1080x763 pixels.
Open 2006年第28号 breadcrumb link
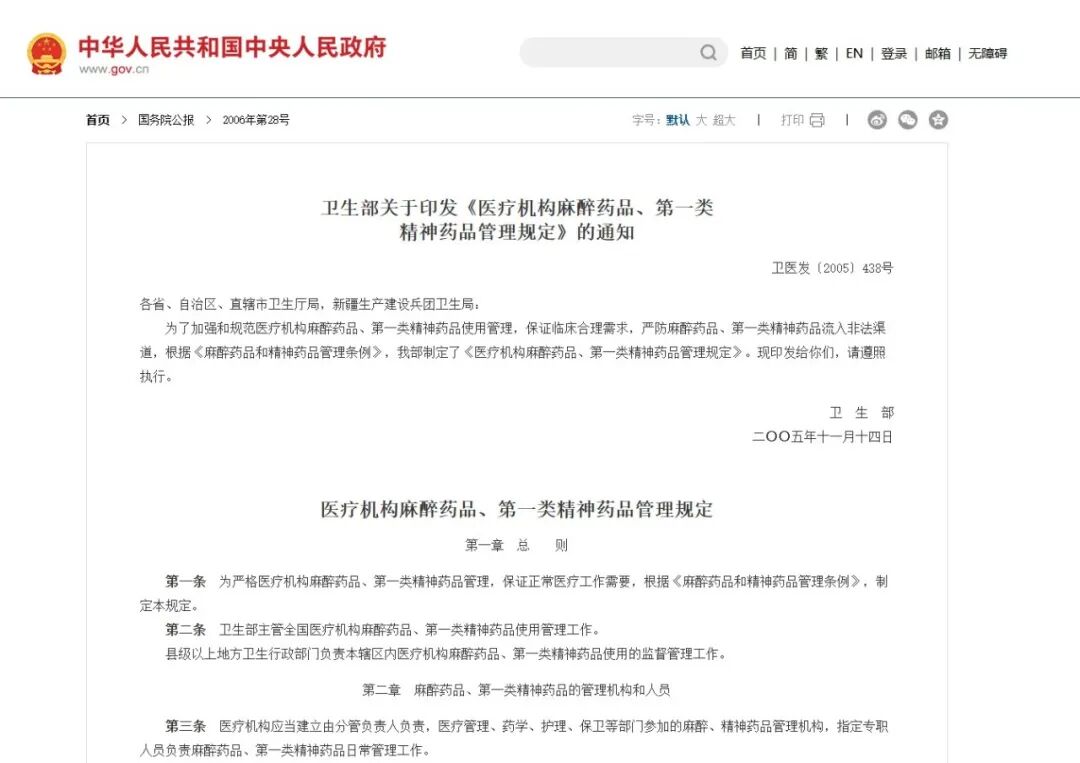[256, 120]
